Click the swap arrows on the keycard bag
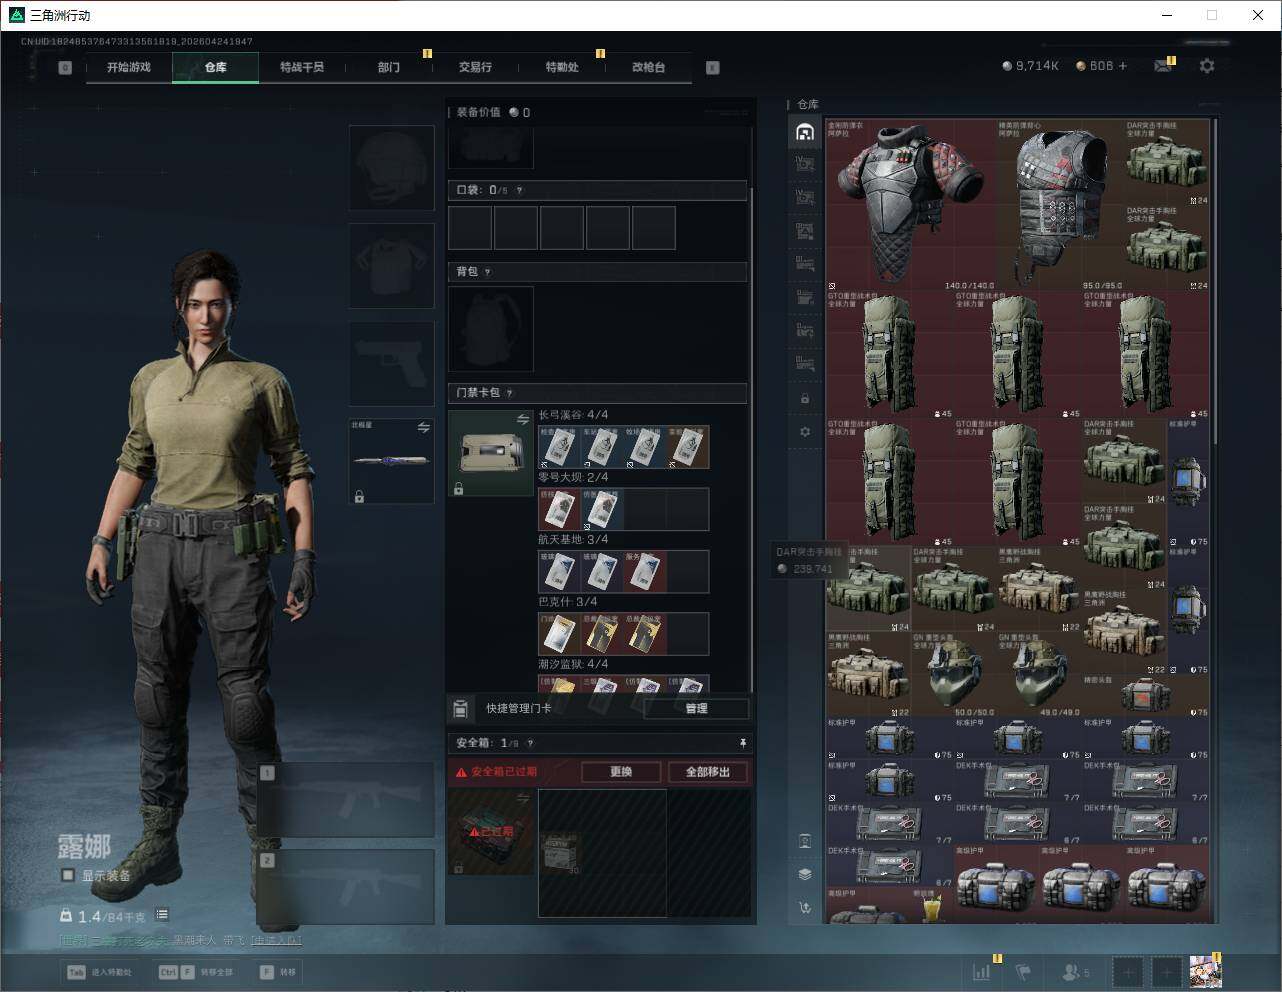The width and height of the screenshot is (1282, 992). 522,420
